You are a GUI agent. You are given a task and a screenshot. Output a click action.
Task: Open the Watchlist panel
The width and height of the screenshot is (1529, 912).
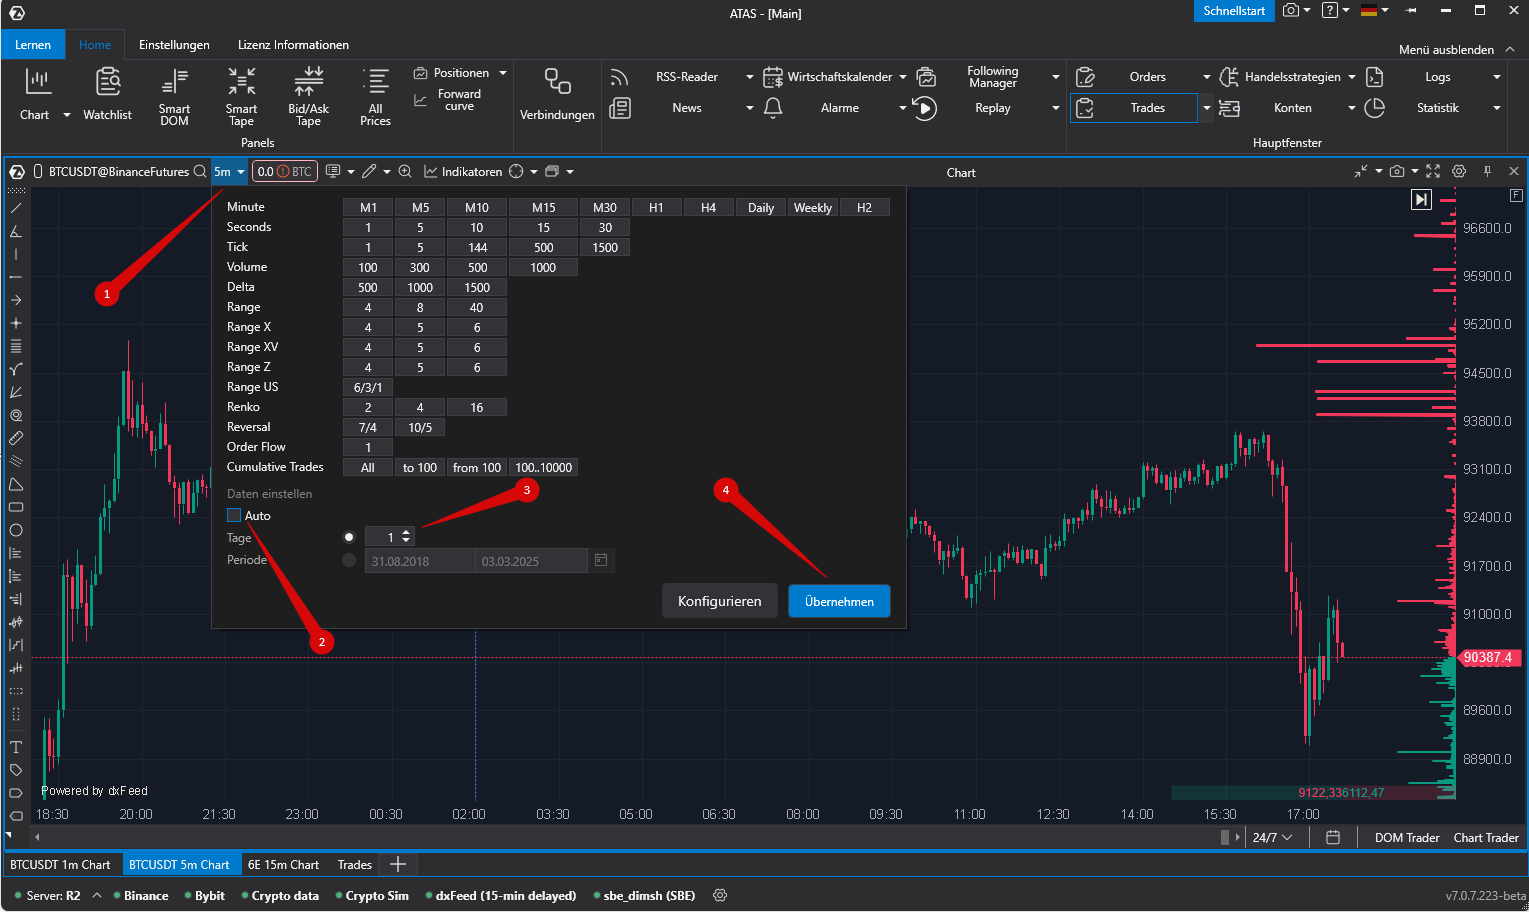(x=107, y=96)
